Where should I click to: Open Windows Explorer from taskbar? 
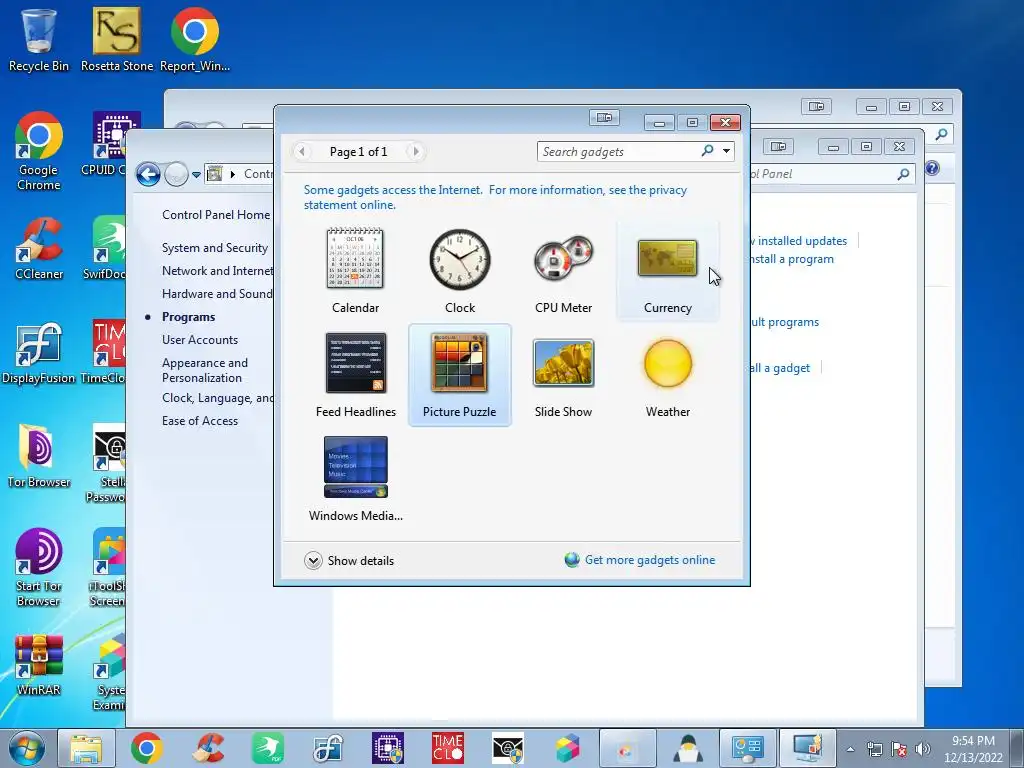click(x=86, y=748)
